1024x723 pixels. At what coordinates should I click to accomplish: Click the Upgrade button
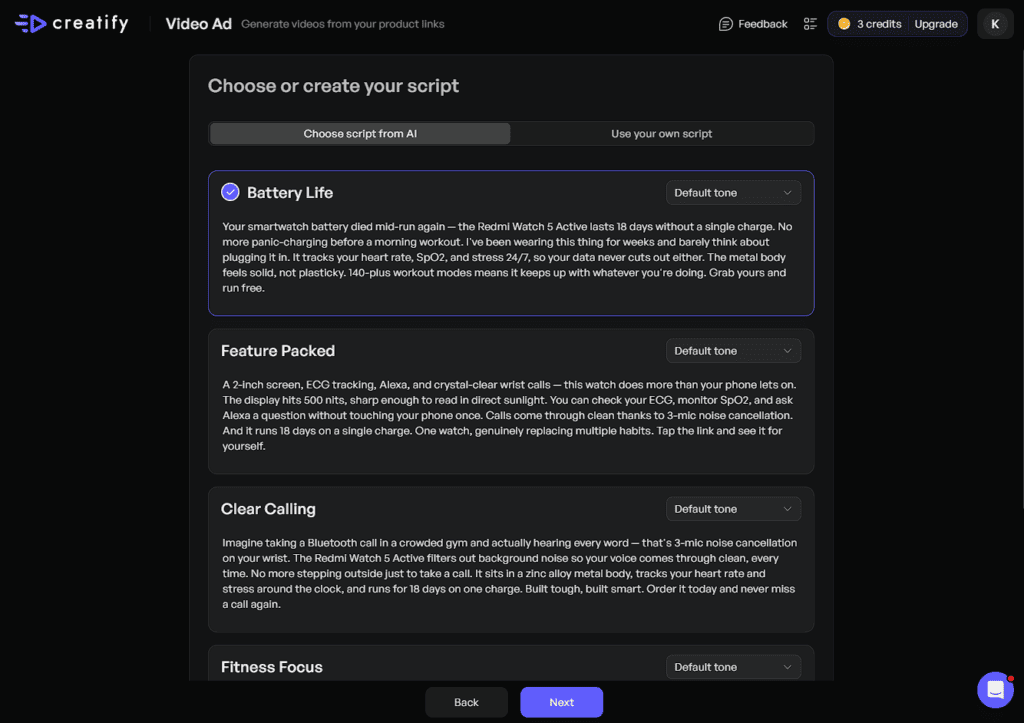[x=935, y=24]
